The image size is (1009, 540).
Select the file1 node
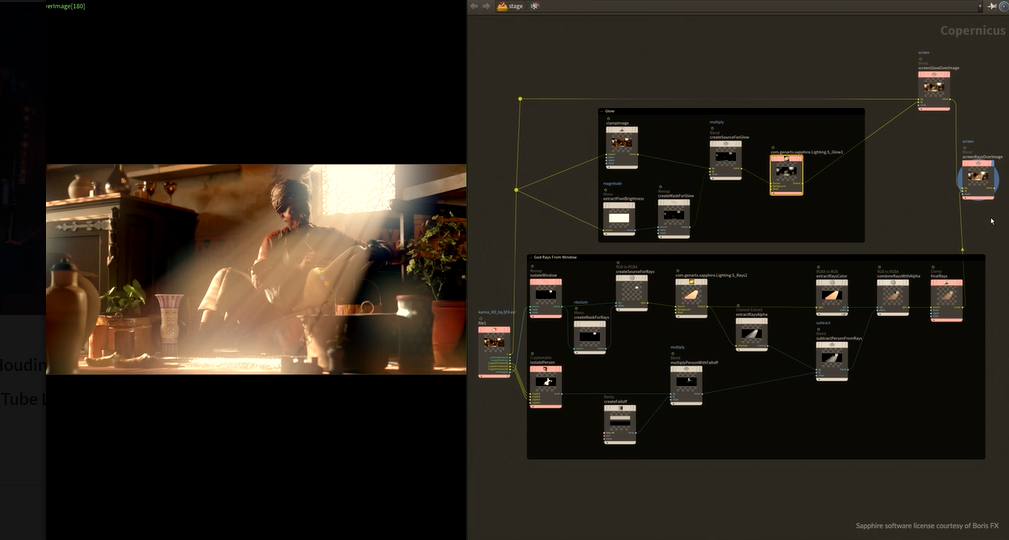(x=494, y=351)
